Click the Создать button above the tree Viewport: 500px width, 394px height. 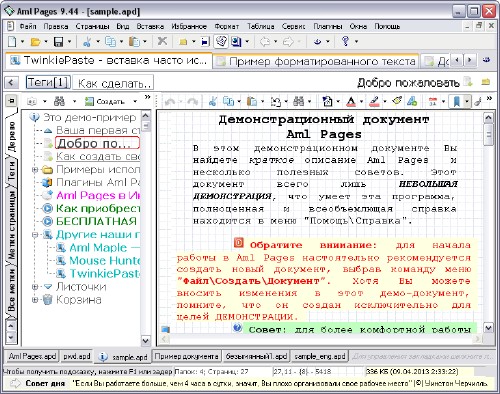click(105, 101)
